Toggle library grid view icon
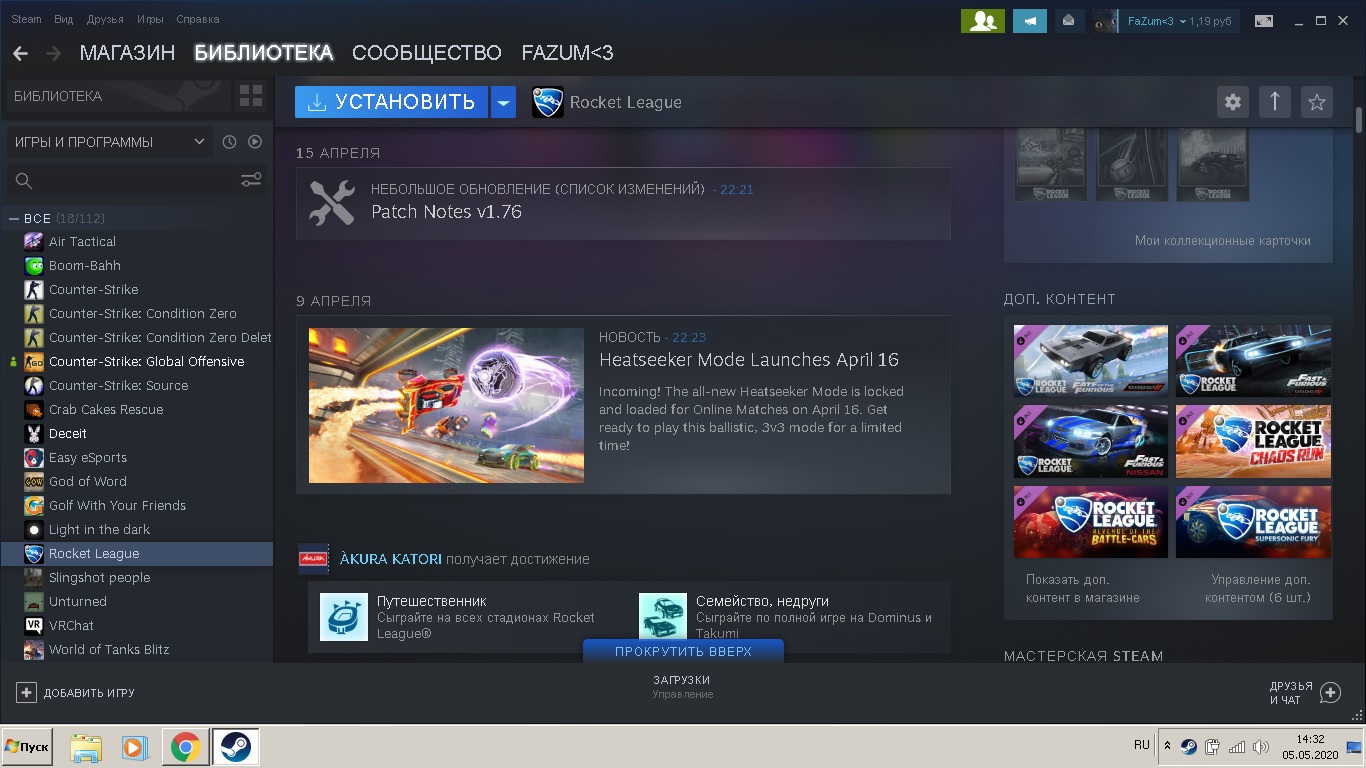This screenshot has width=1366, height=768. click(x=251, y=96)
